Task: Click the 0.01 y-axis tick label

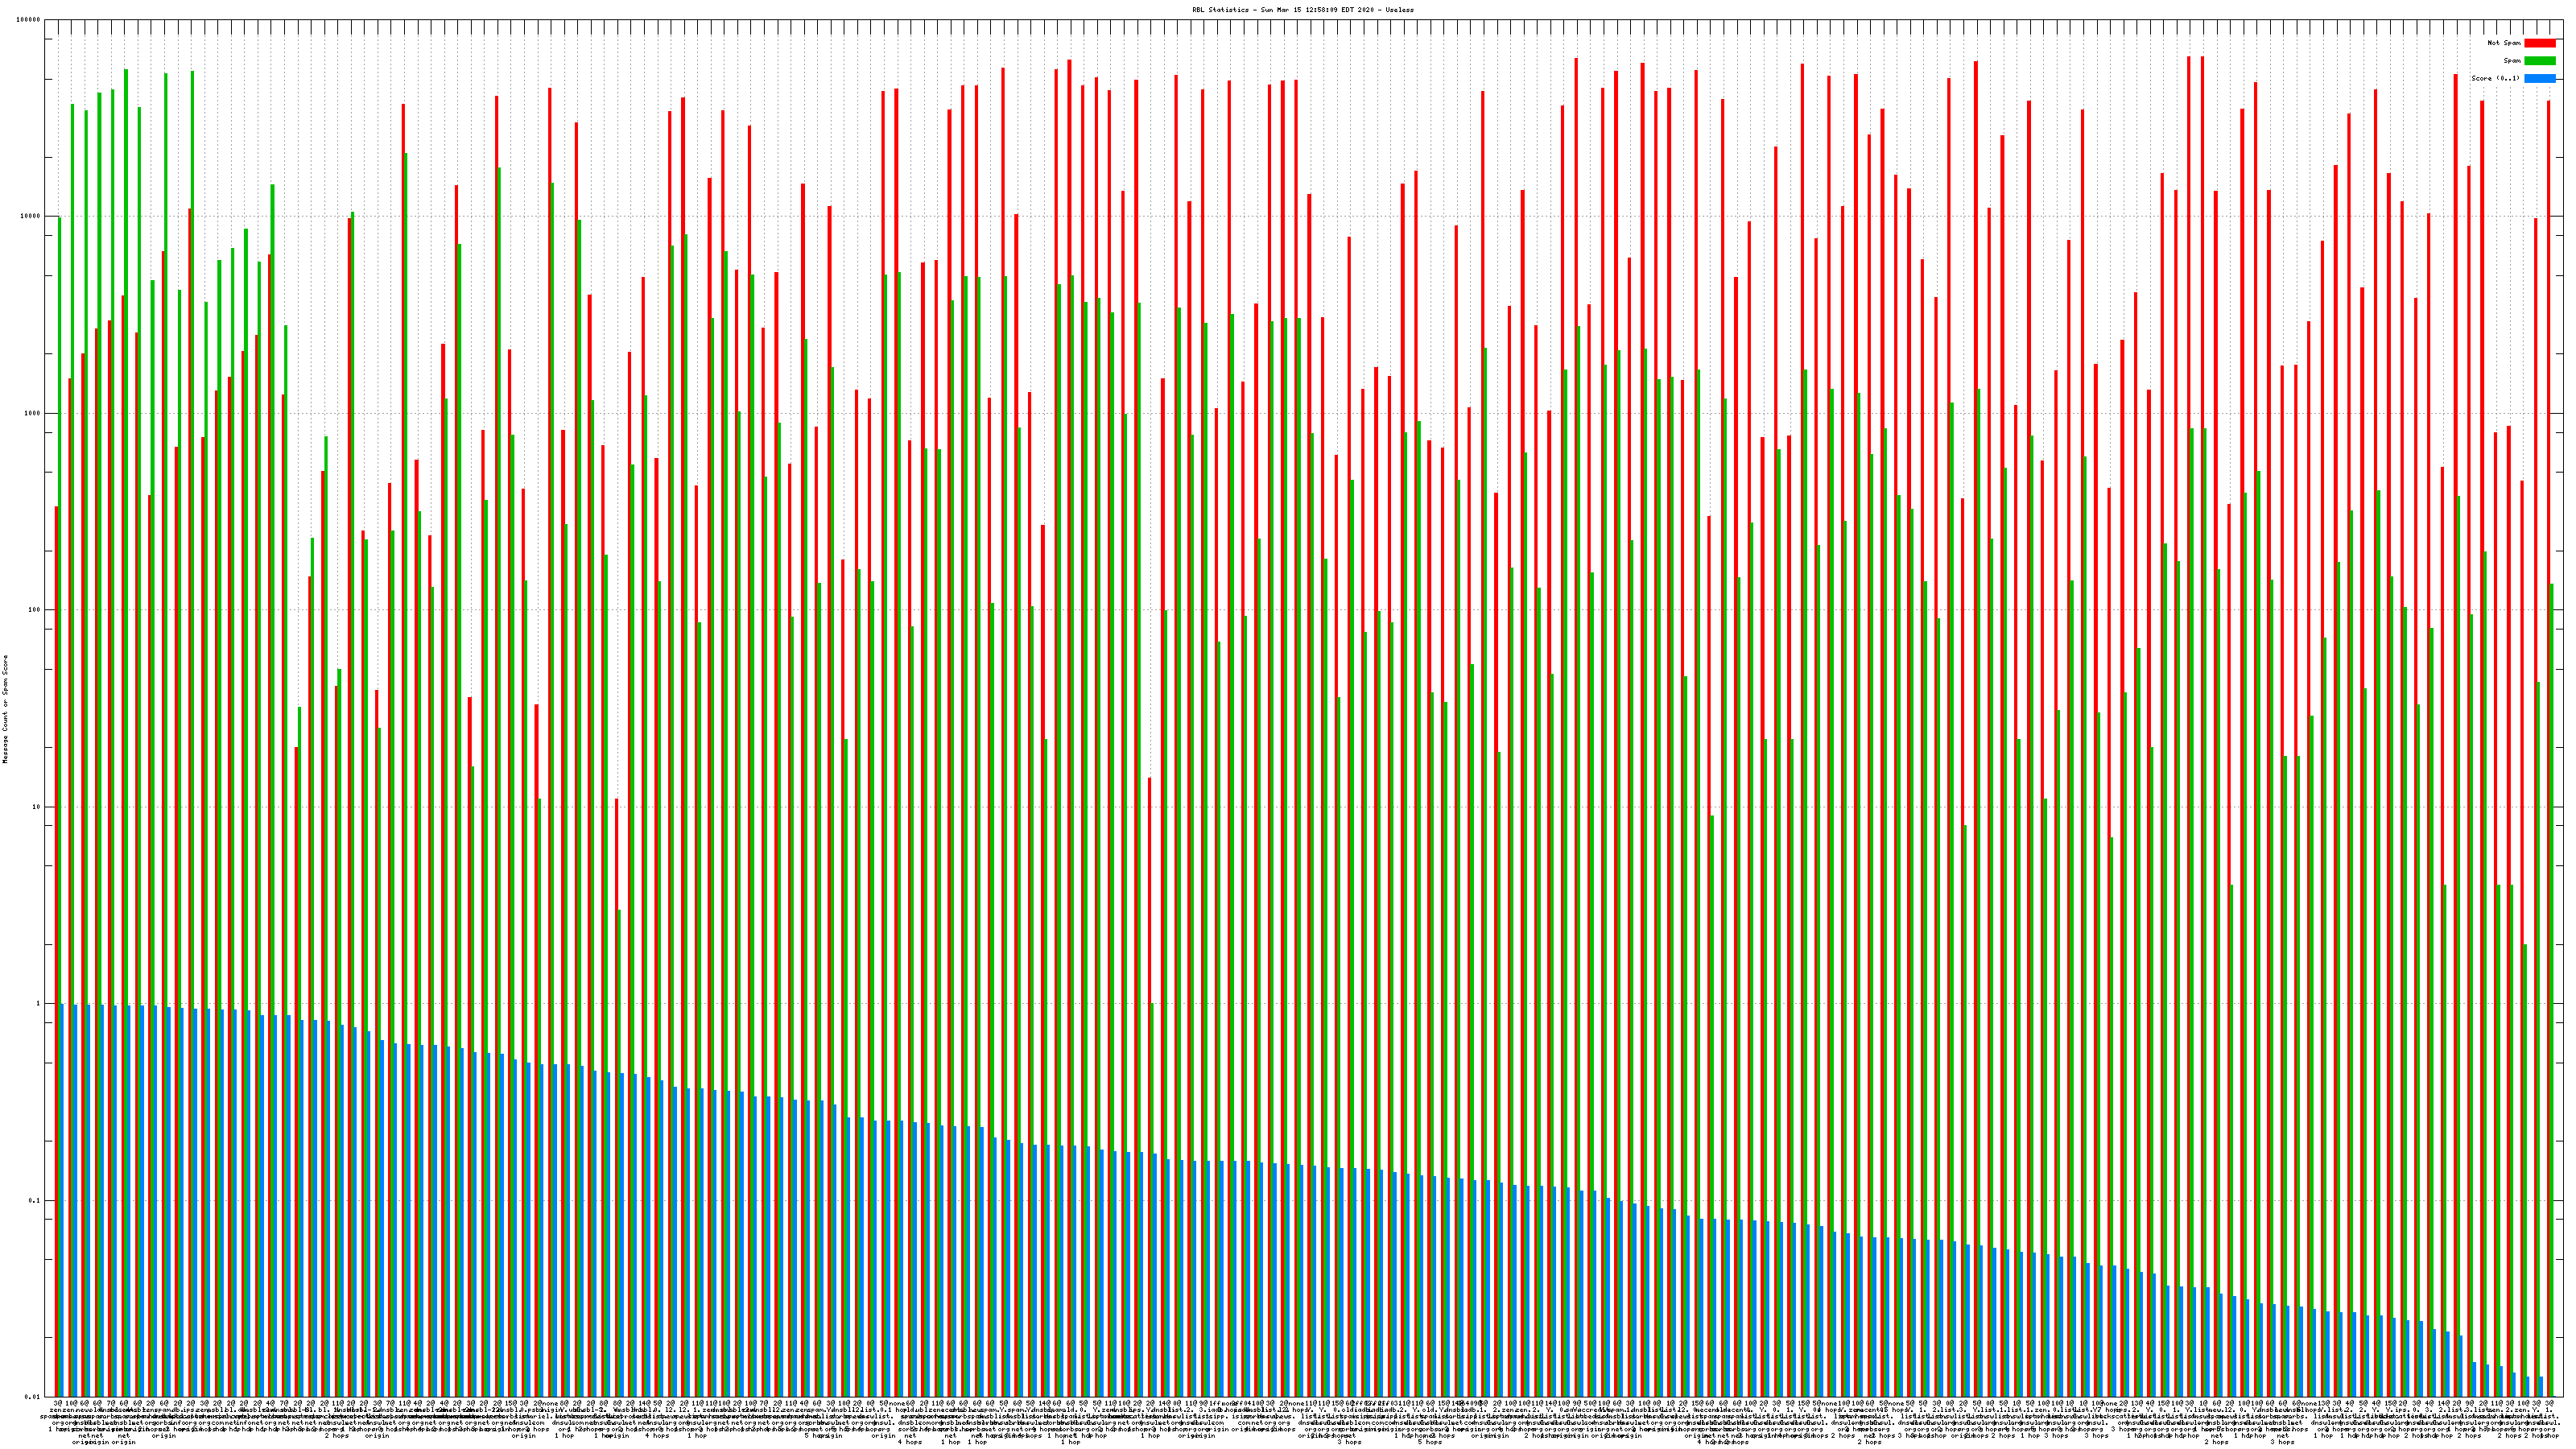Action: [33, 1397]
